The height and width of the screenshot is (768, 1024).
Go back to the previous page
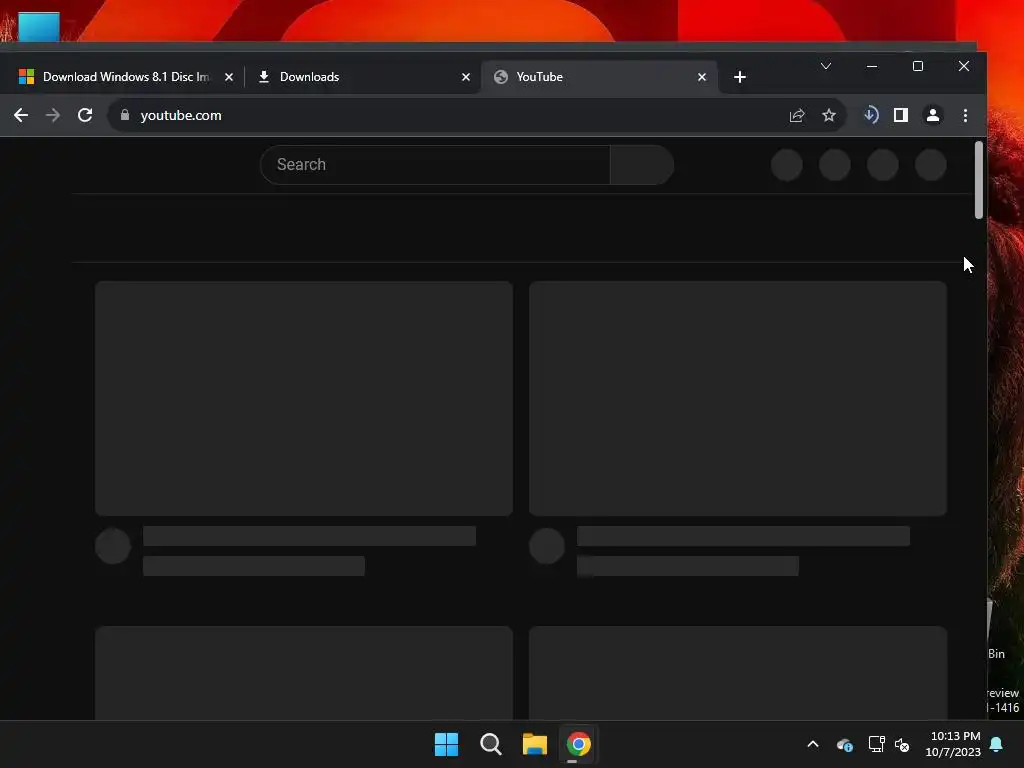21,116
